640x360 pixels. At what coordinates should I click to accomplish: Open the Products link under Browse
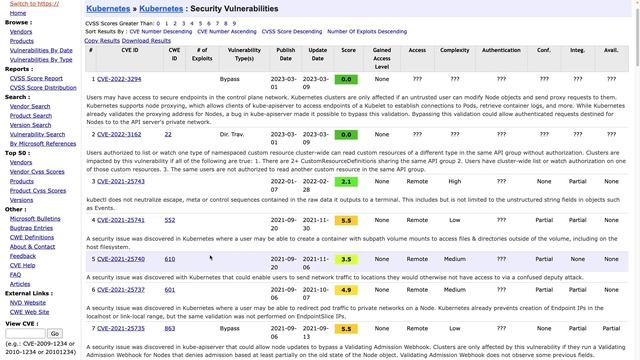tap(22, 41)
